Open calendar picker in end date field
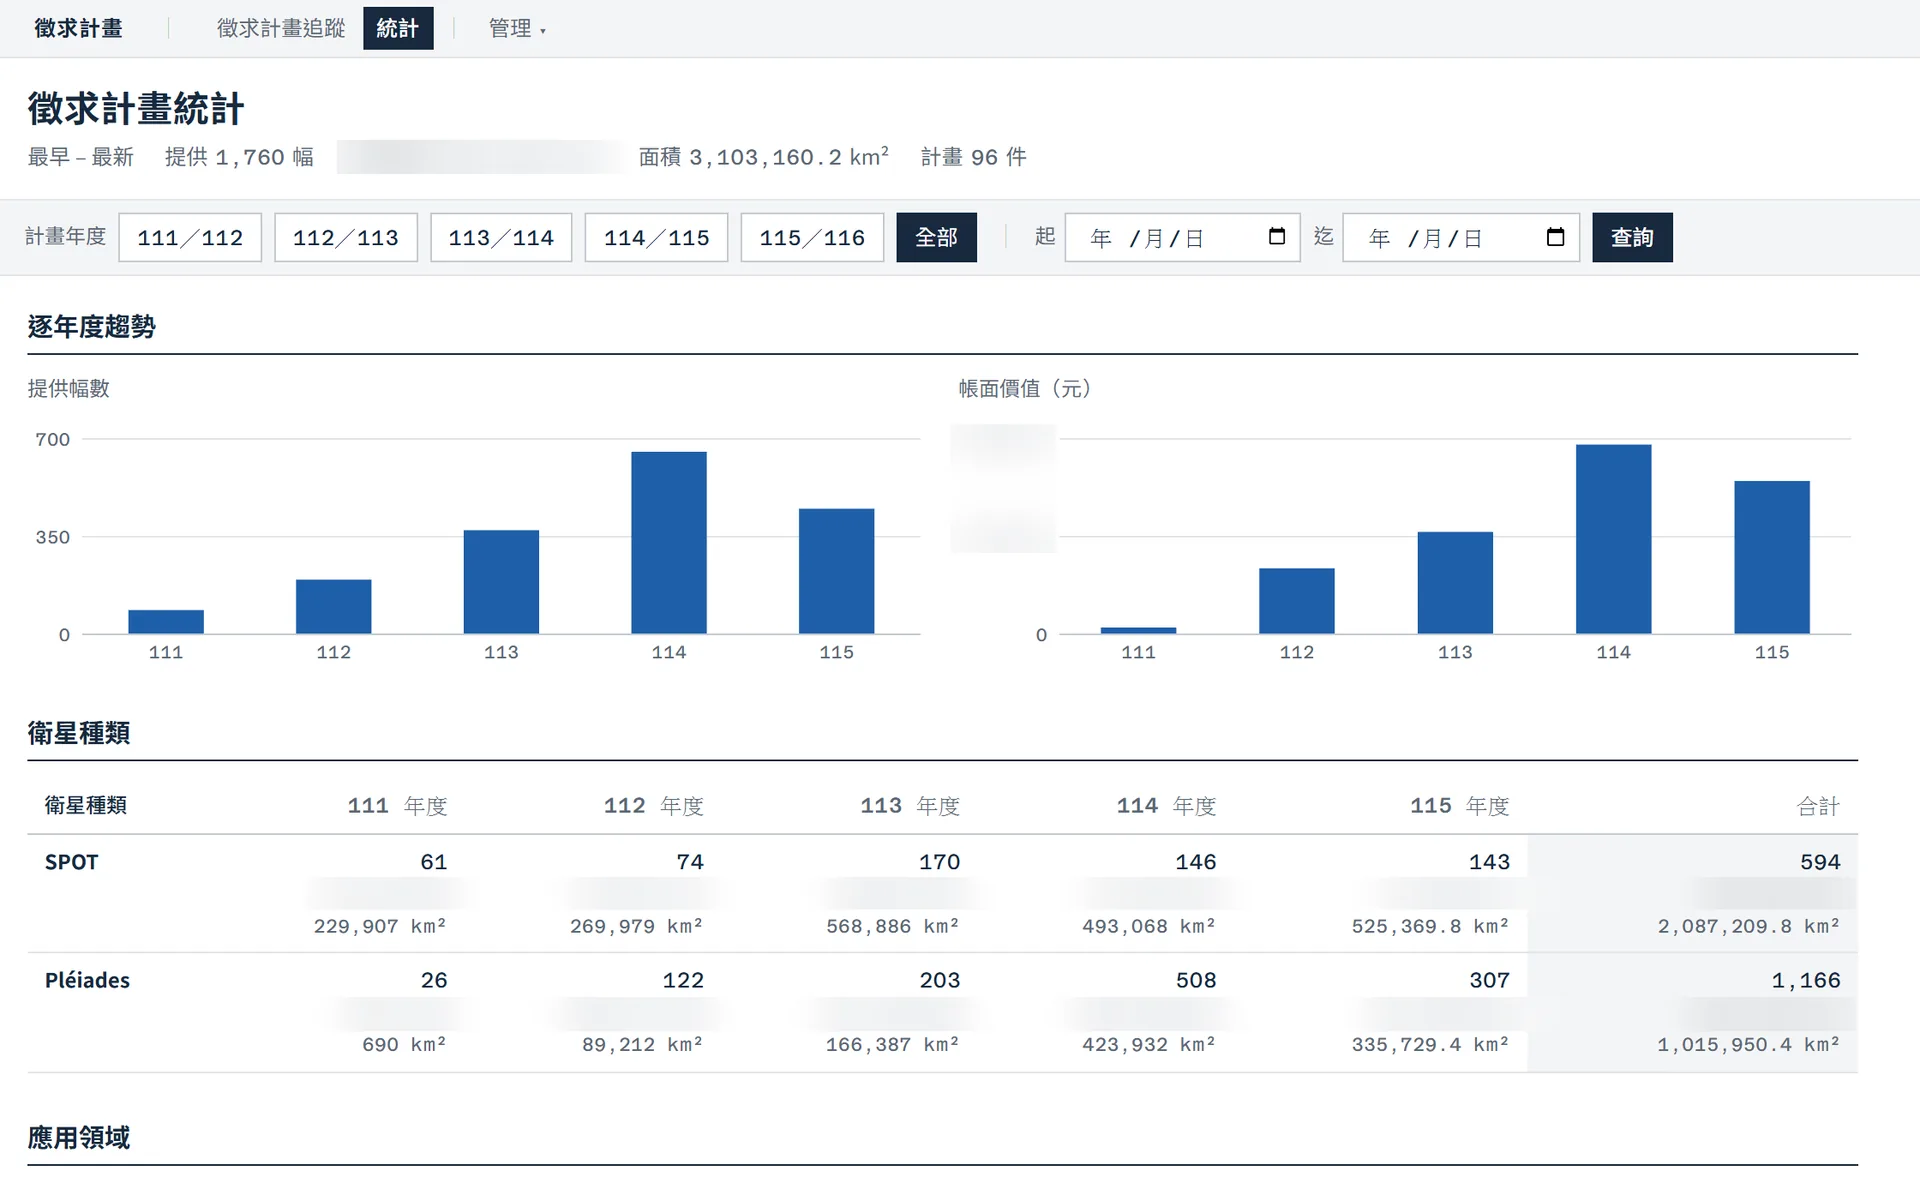 click(1555, 237)
